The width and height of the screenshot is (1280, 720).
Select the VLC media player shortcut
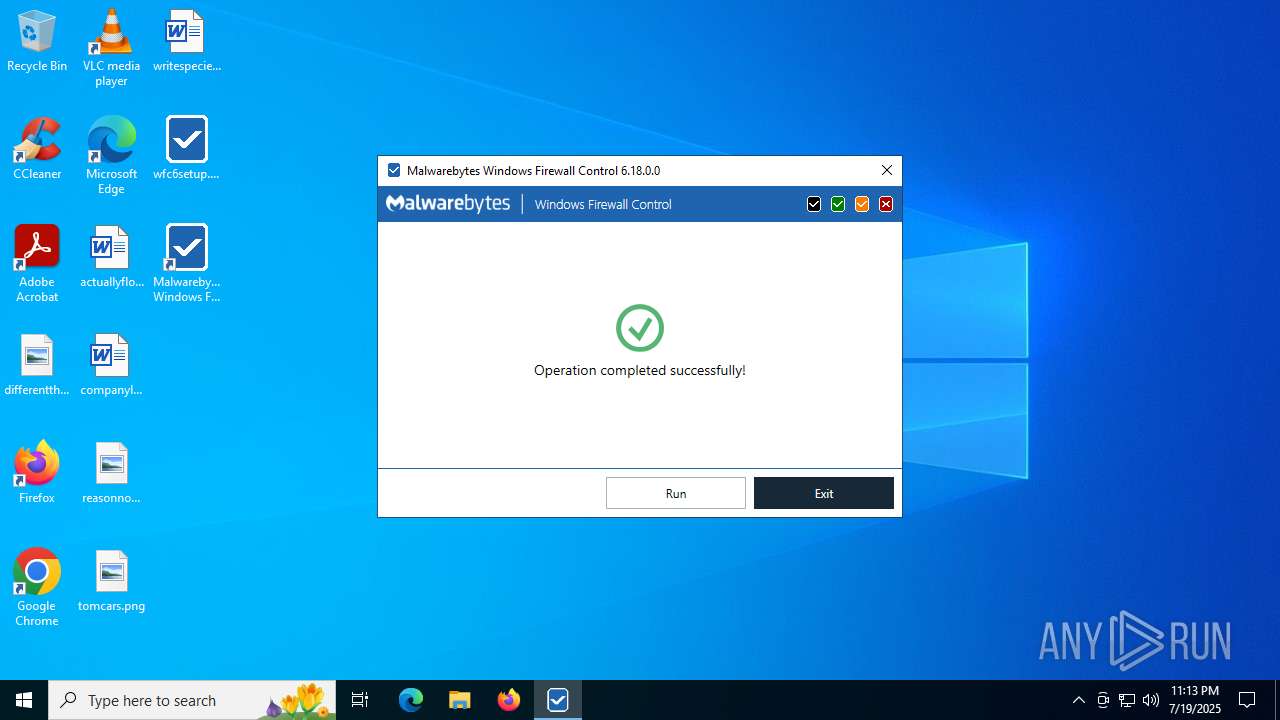[111, 47]
